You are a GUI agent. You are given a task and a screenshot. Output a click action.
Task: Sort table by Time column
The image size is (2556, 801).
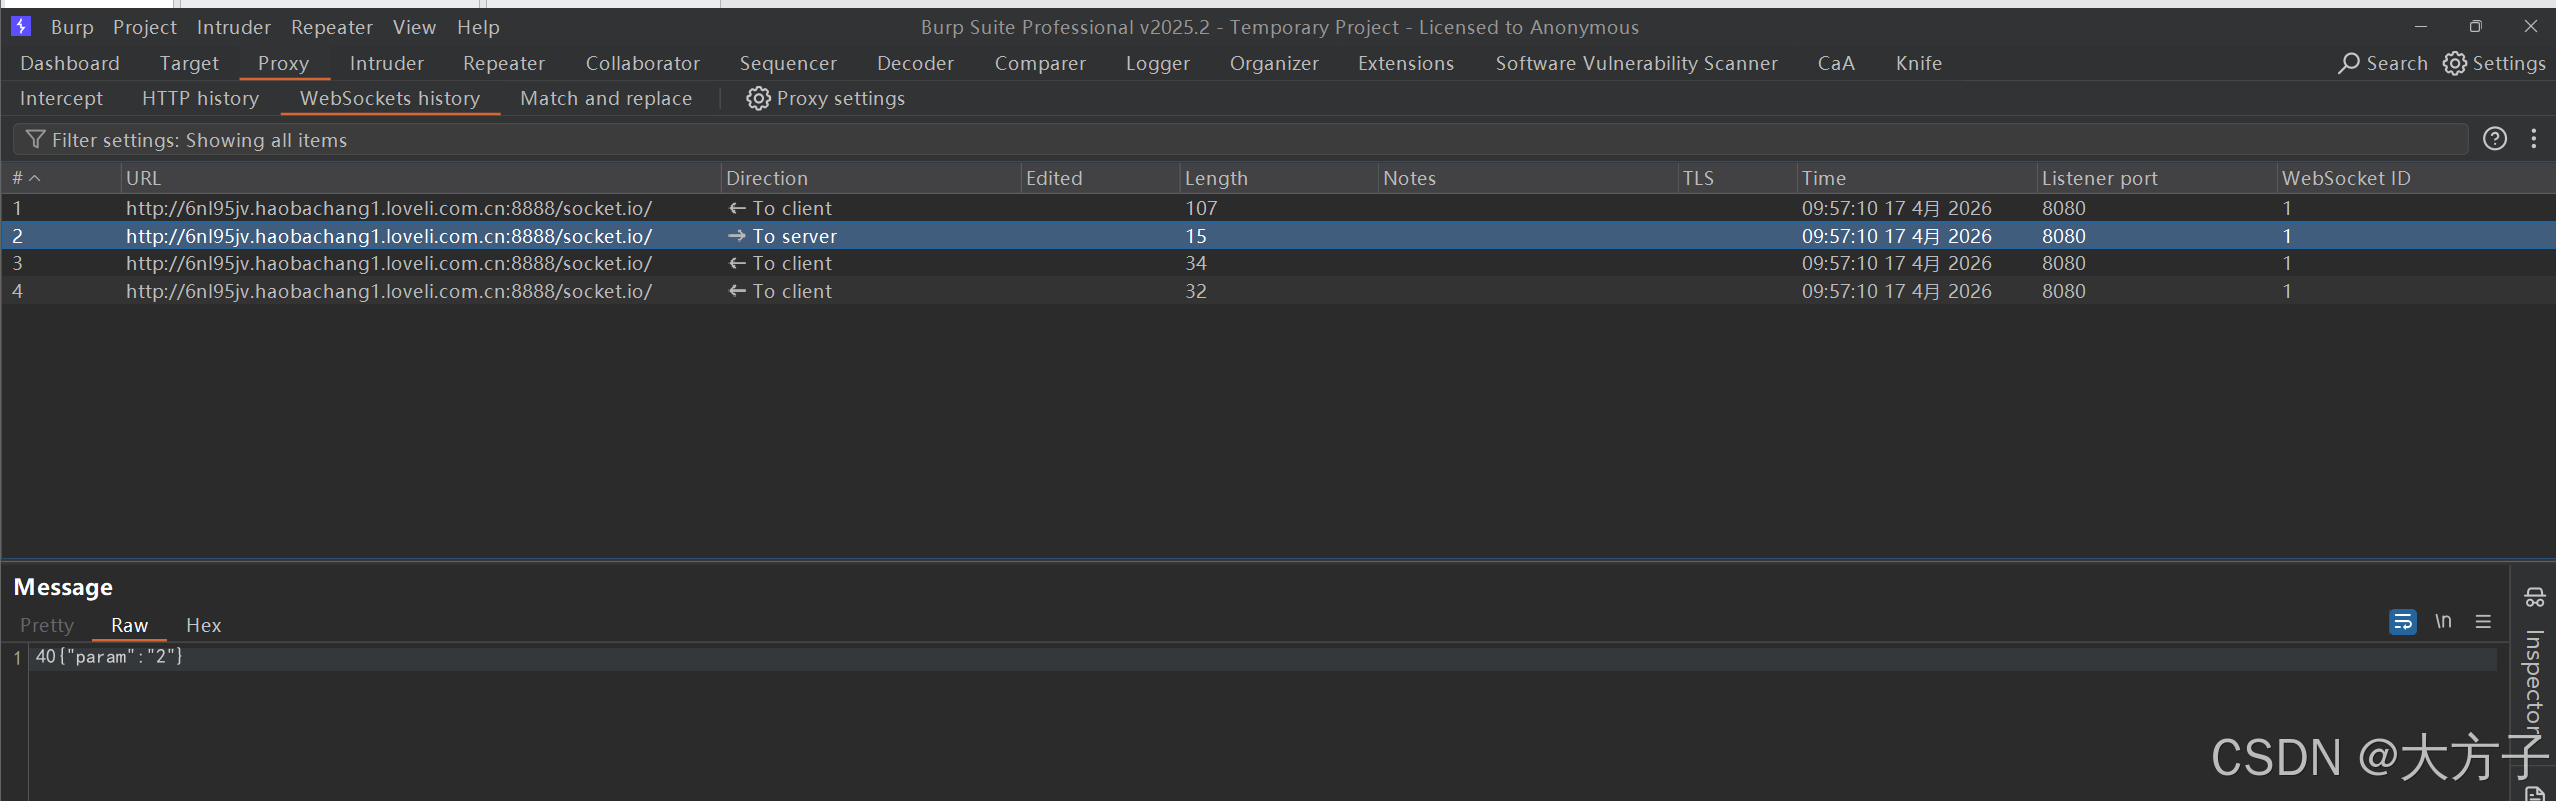pyautogui.click(x=1916, y=178)
